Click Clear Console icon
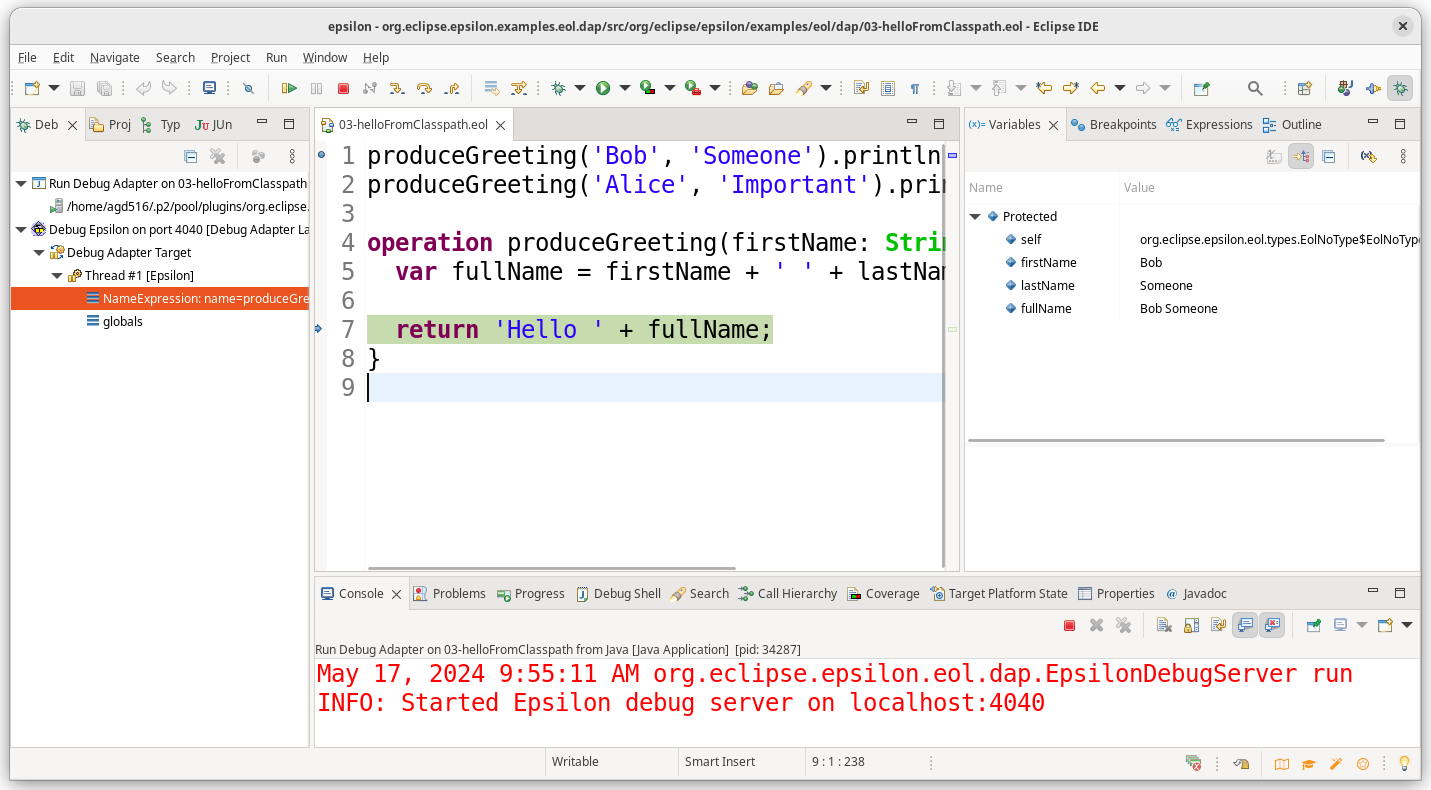 click(1164, 625)
